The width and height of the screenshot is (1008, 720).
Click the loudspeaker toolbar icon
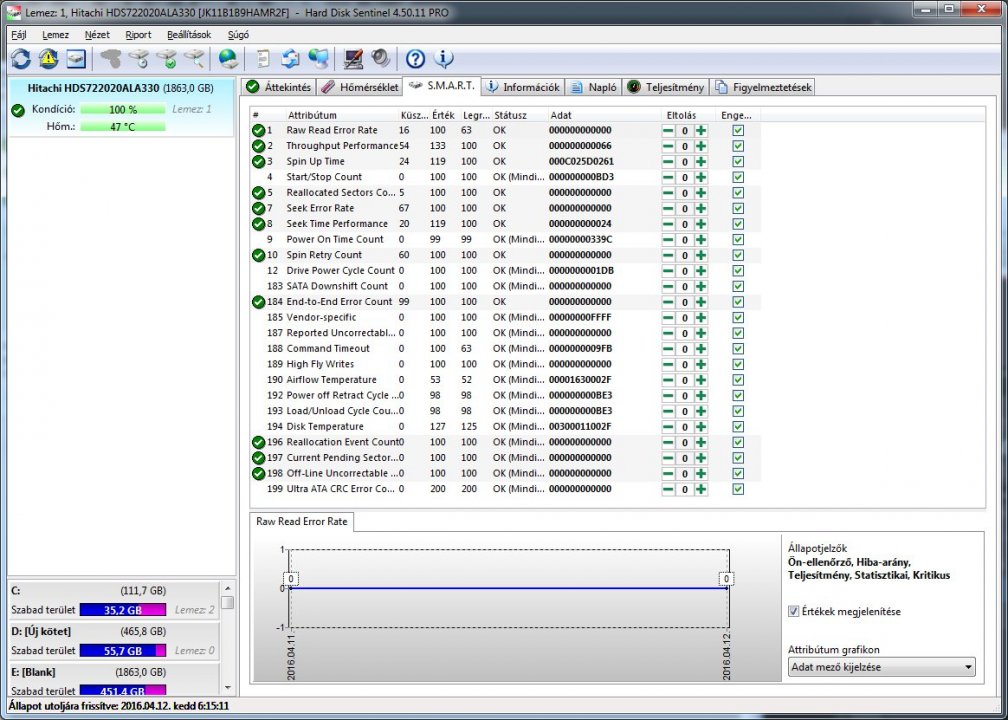(x=381, y=59)
